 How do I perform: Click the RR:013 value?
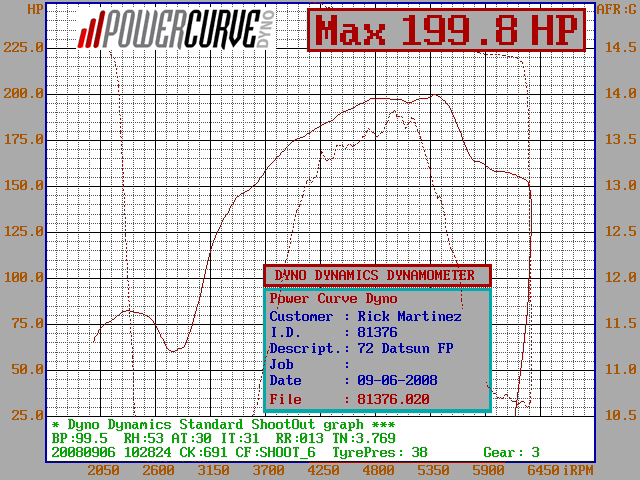pyautogui.click(x=300, y=438)
